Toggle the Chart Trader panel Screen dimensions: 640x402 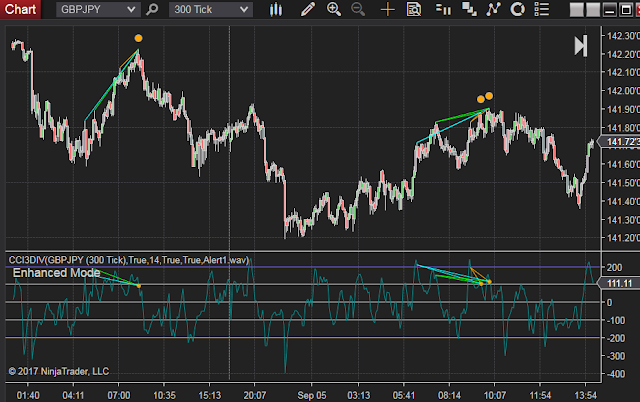click(443, 9)
